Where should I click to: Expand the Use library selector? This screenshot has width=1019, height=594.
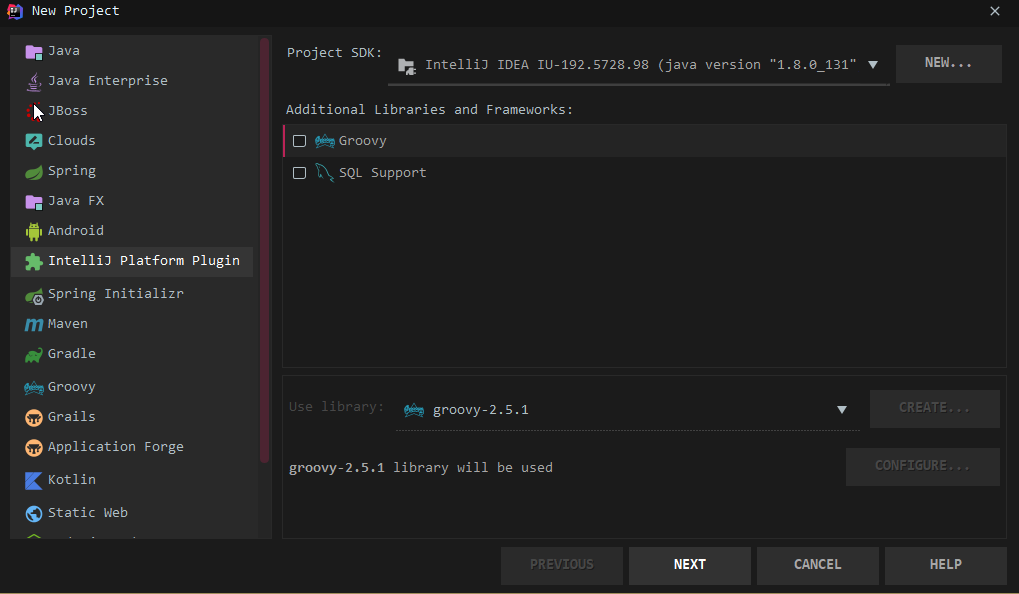[842, 408]
